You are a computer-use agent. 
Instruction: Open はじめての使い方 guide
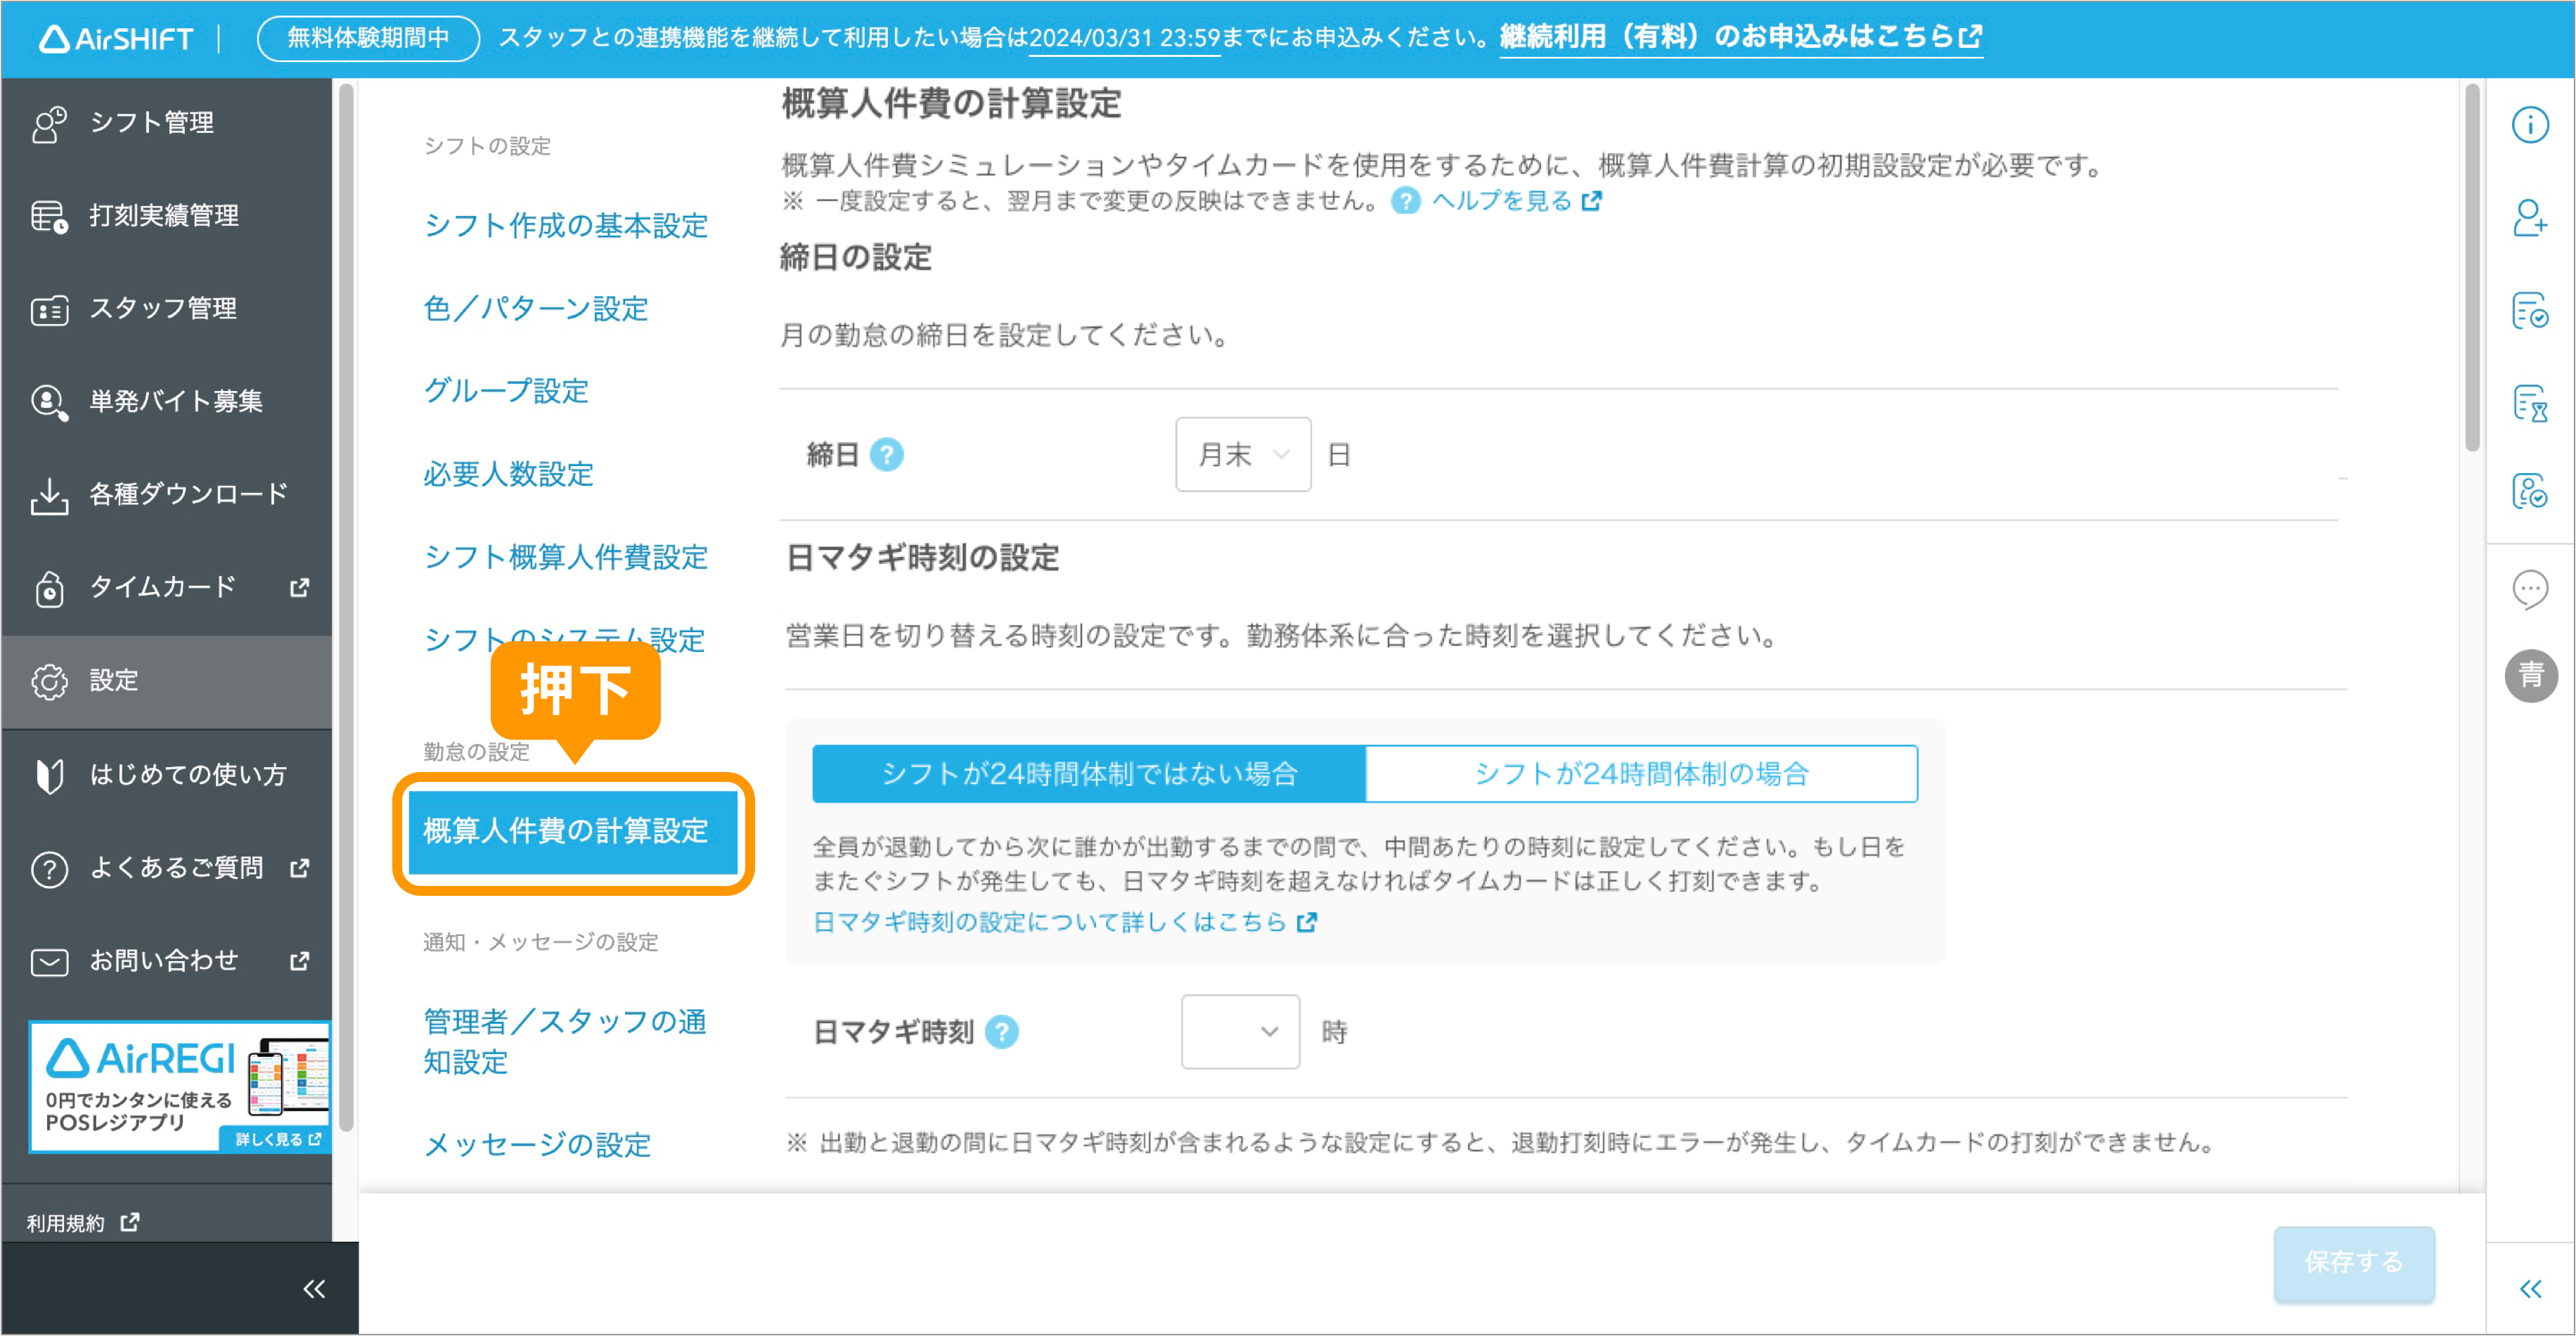[x=166, y=775]
